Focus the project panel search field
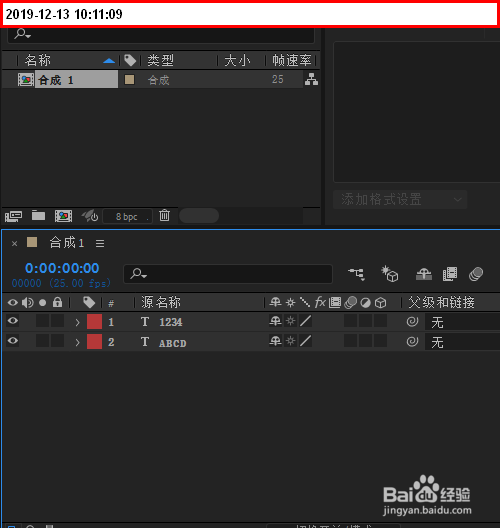 coord(161,34)
